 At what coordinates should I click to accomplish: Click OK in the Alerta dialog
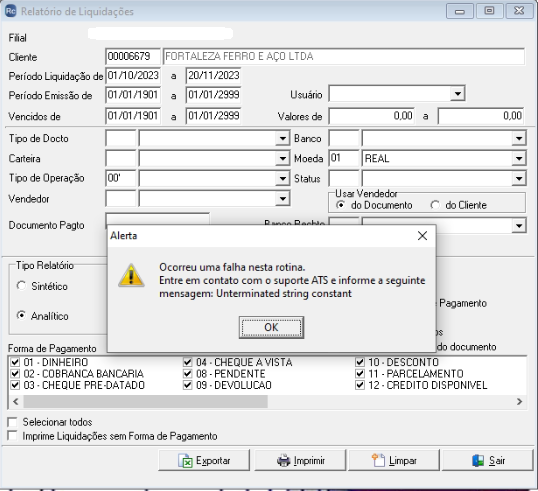pyautogui.click(x=271, y=328)
